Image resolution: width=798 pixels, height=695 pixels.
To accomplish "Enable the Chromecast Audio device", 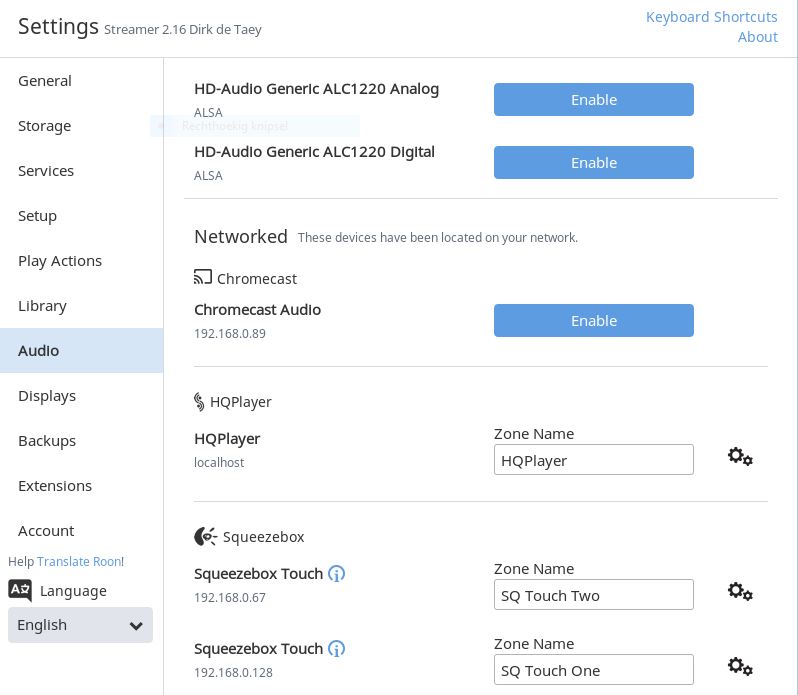I will pyautogui.click(x=593, y=321).
